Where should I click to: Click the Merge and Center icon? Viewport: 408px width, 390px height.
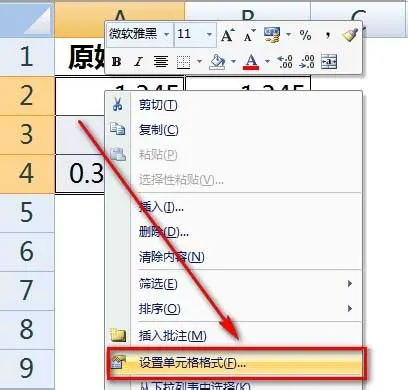(329, 62)
